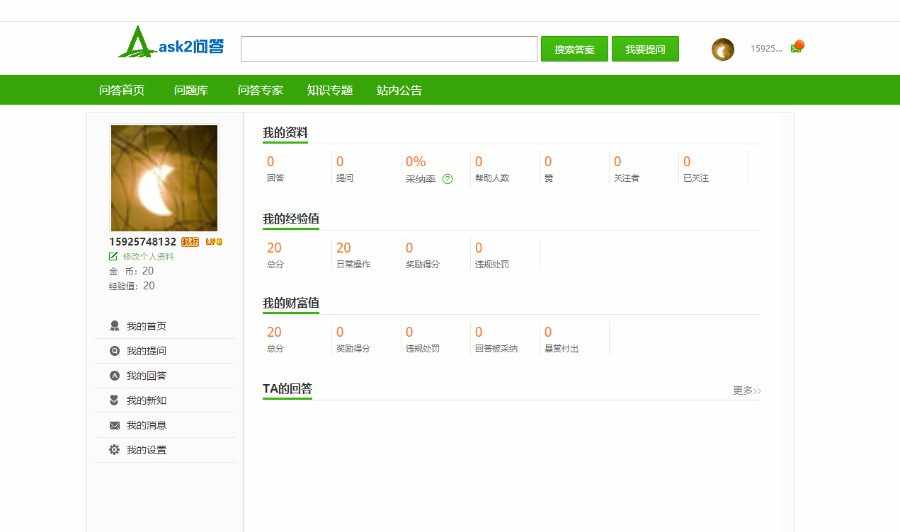900x532 pixels.
Task: Click the 赞 stat in 我的资料
Action: [548, 169]
